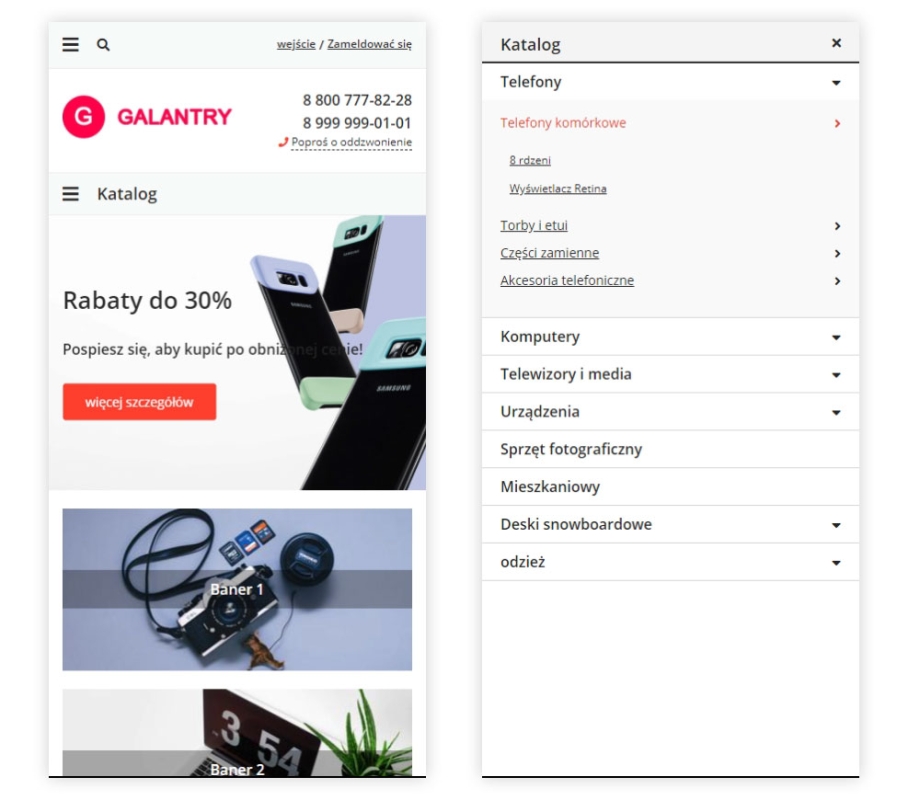Click the search magnifier icon
The image size is (920, 800).
pyautogui.click(x=103, y=45)
